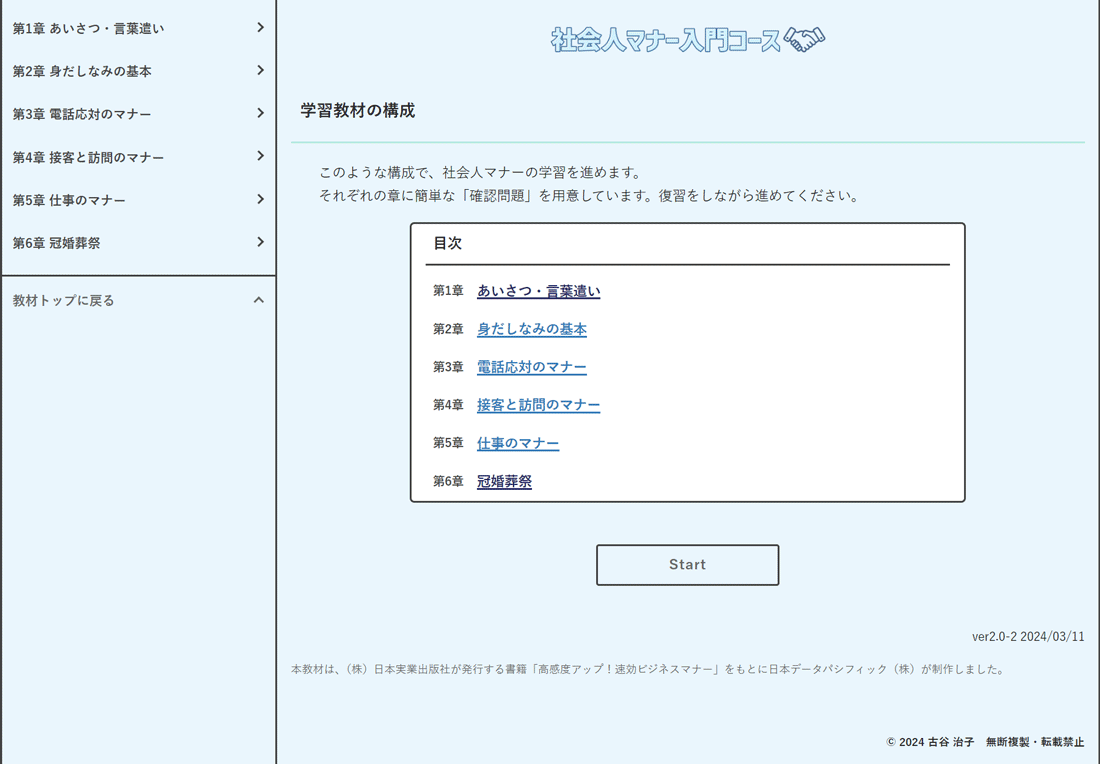
Task: Expand chevron beside 第2章 身だしなみの基本 in sidebar
Action: [260, 71]
